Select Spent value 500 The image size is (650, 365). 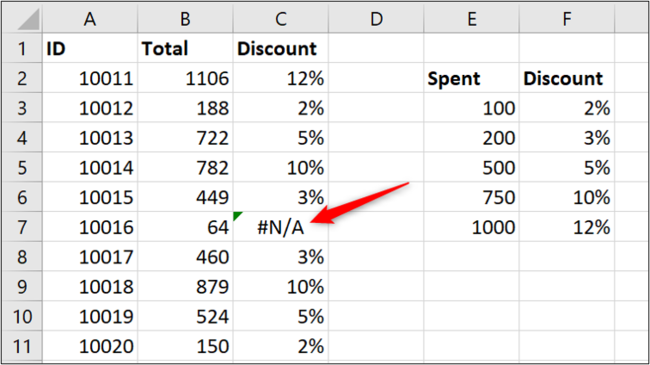(x=471, y=168)
